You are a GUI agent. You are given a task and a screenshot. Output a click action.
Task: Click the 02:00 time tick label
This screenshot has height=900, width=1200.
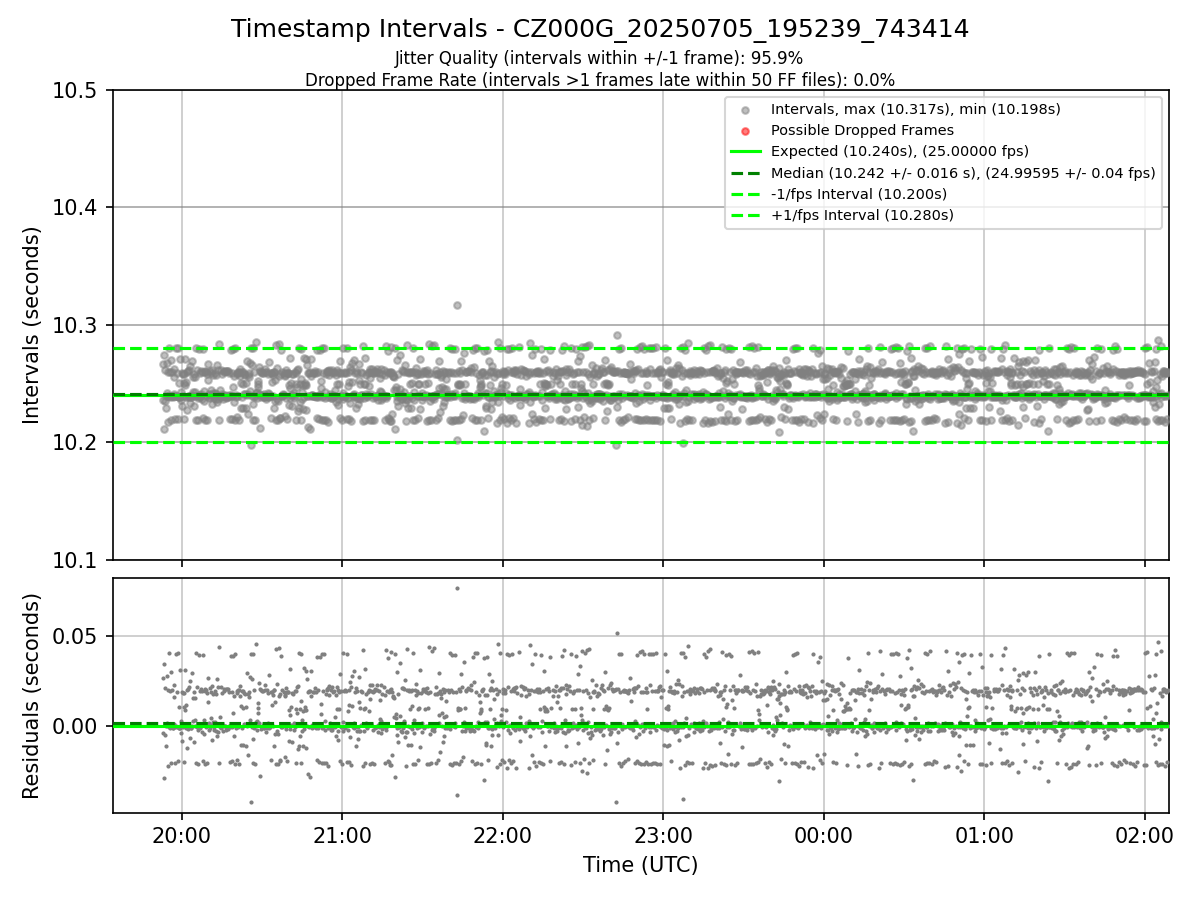pos(1144,834)
